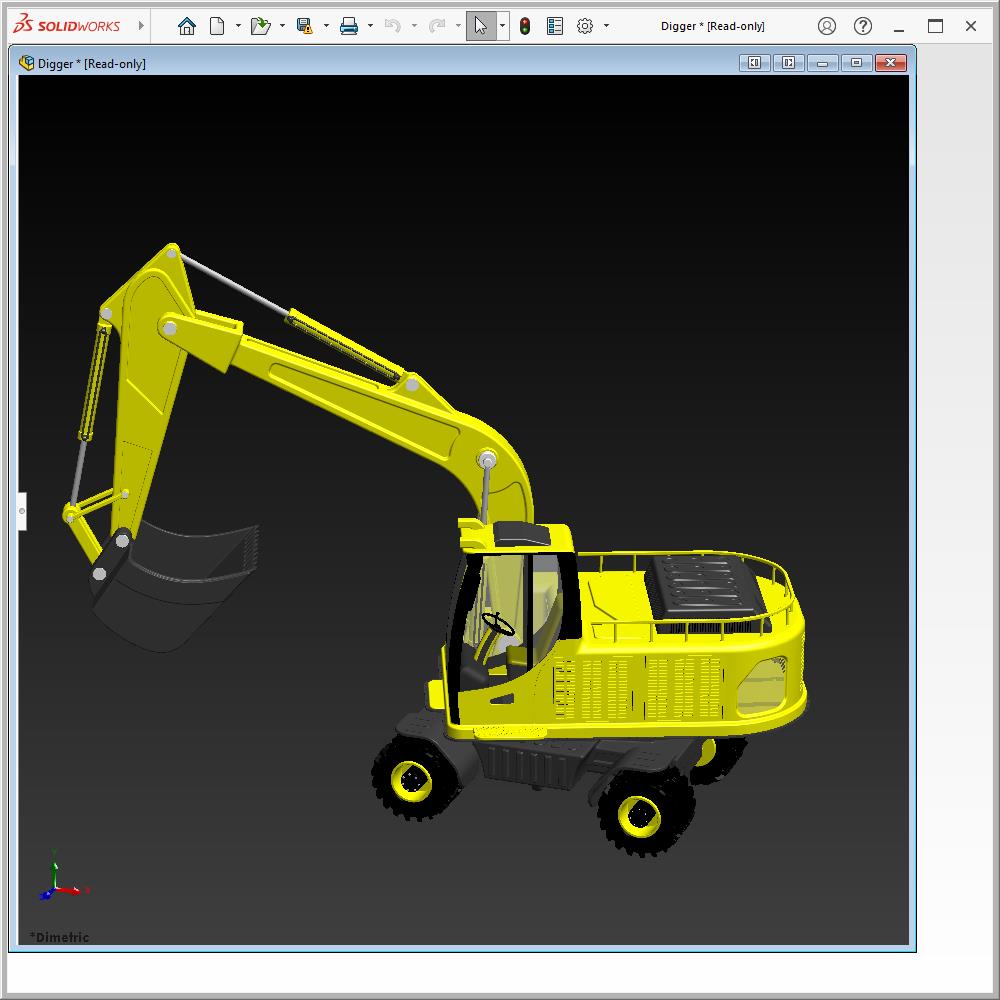Click the Home icon in the toolbar
This screenshot has height=1000, width=1000.
coord(187,26)
